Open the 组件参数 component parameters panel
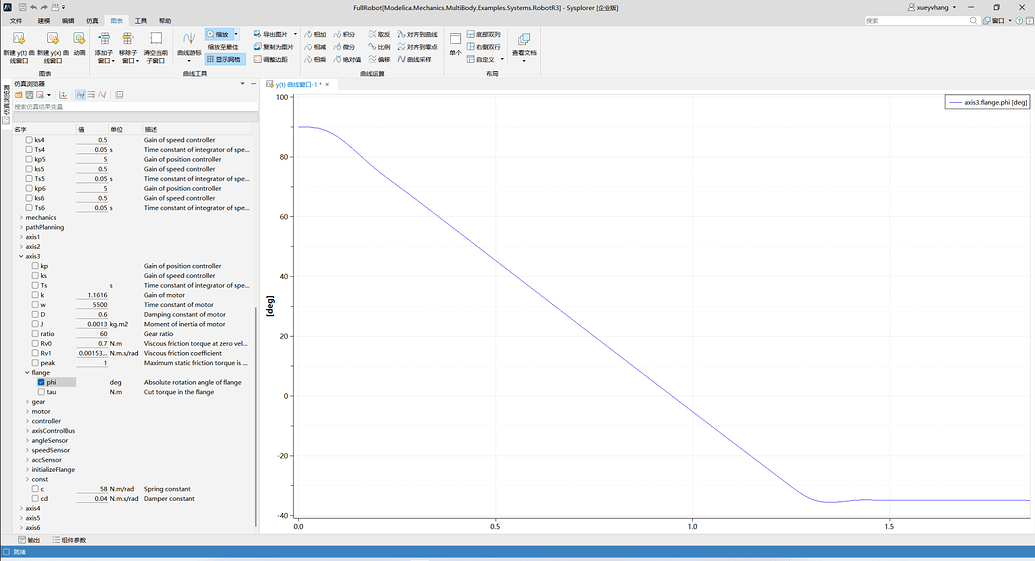Viewport: 1035px width, 561px height. (x=69, y=540)
